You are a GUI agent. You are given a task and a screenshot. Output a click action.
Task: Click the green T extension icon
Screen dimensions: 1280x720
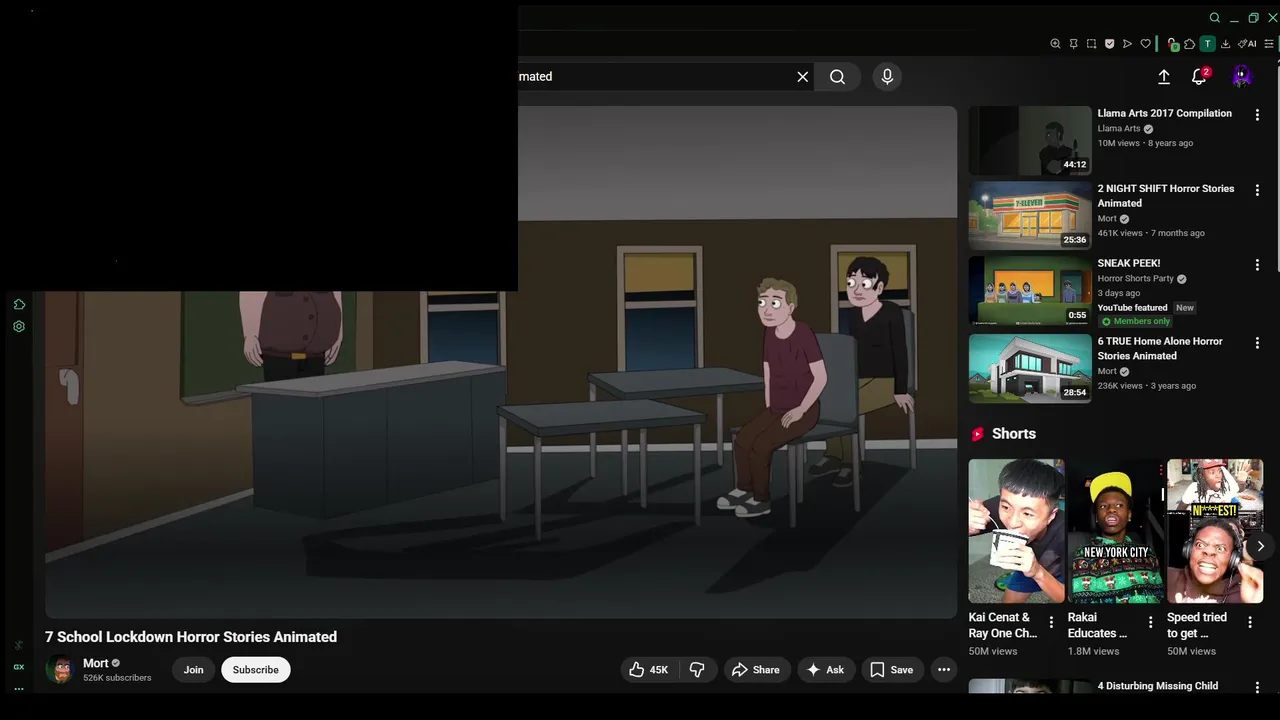1207,44
